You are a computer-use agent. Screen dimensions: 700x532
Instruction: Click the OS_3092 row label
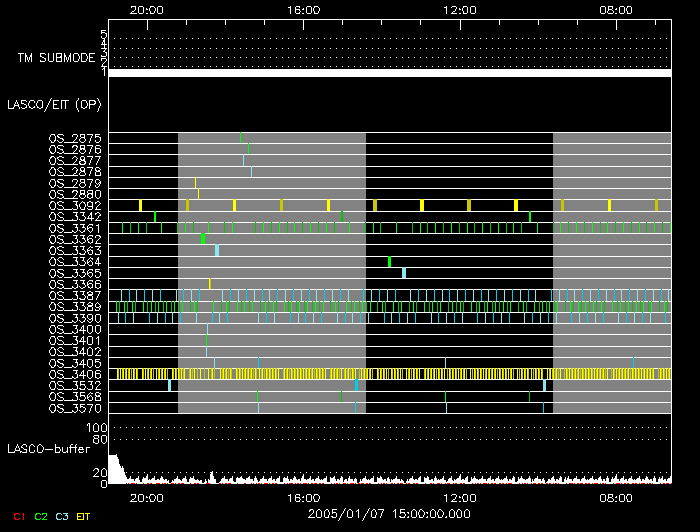75,205
